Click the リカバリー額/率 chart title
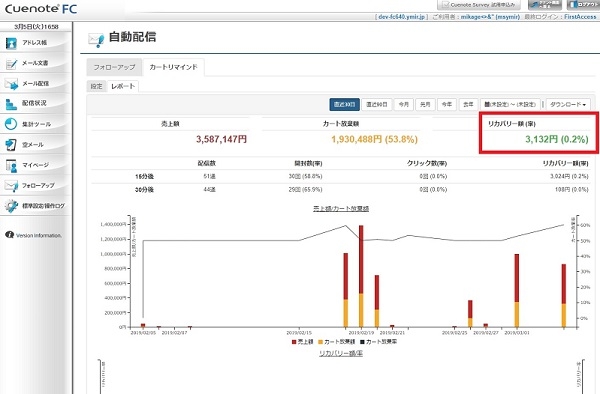 coord(341,353)
